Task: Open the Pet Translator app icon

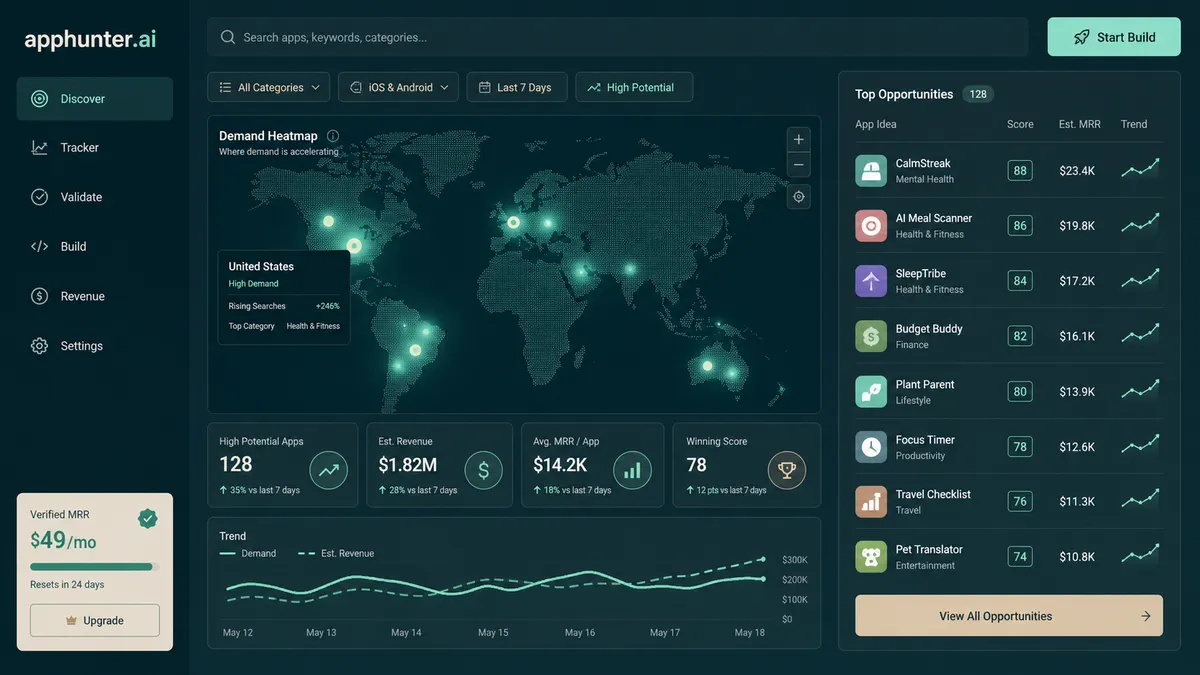Action: [871, 557]
